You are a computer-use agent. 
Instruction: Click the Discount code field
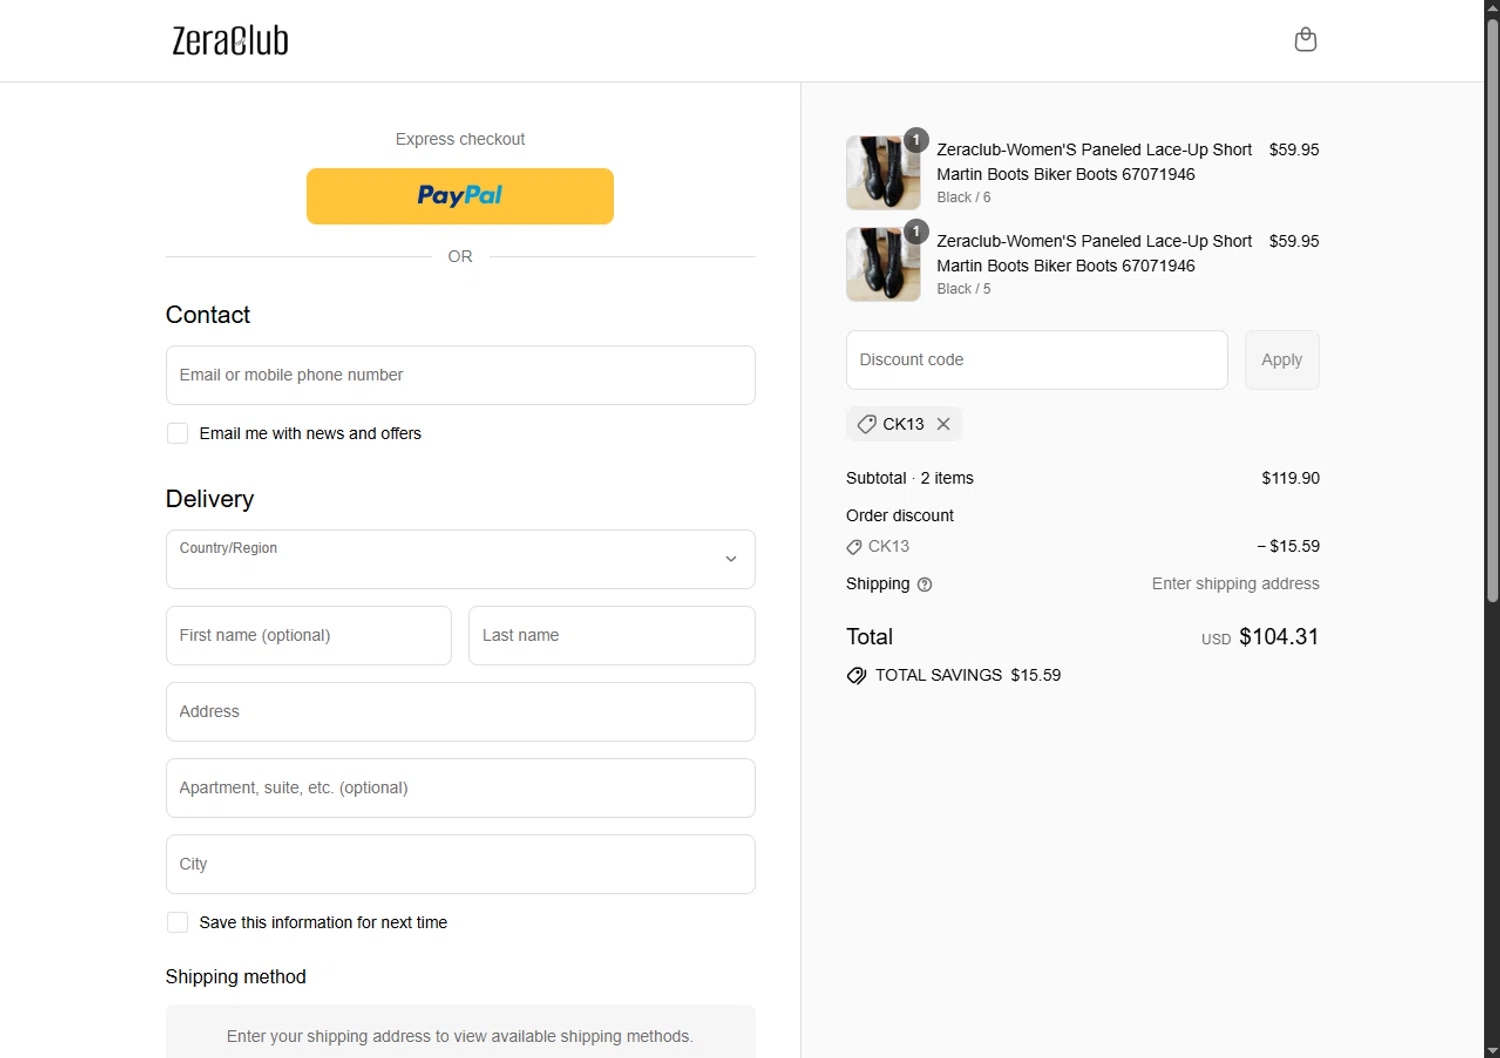tap(1037, 360)
